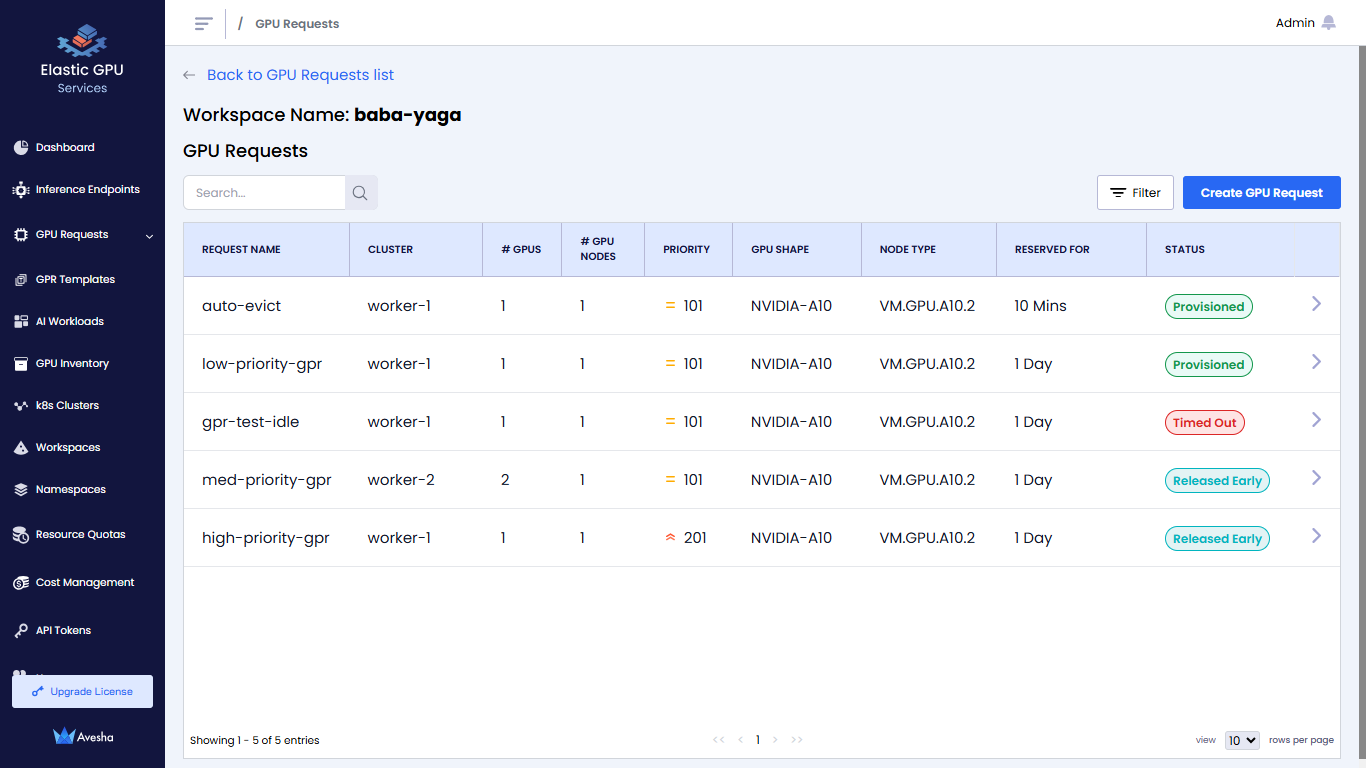Open API Tokens page
The height and width of the screenshot is (768, 1366).
pyautogui.click(x=63, y=631)
